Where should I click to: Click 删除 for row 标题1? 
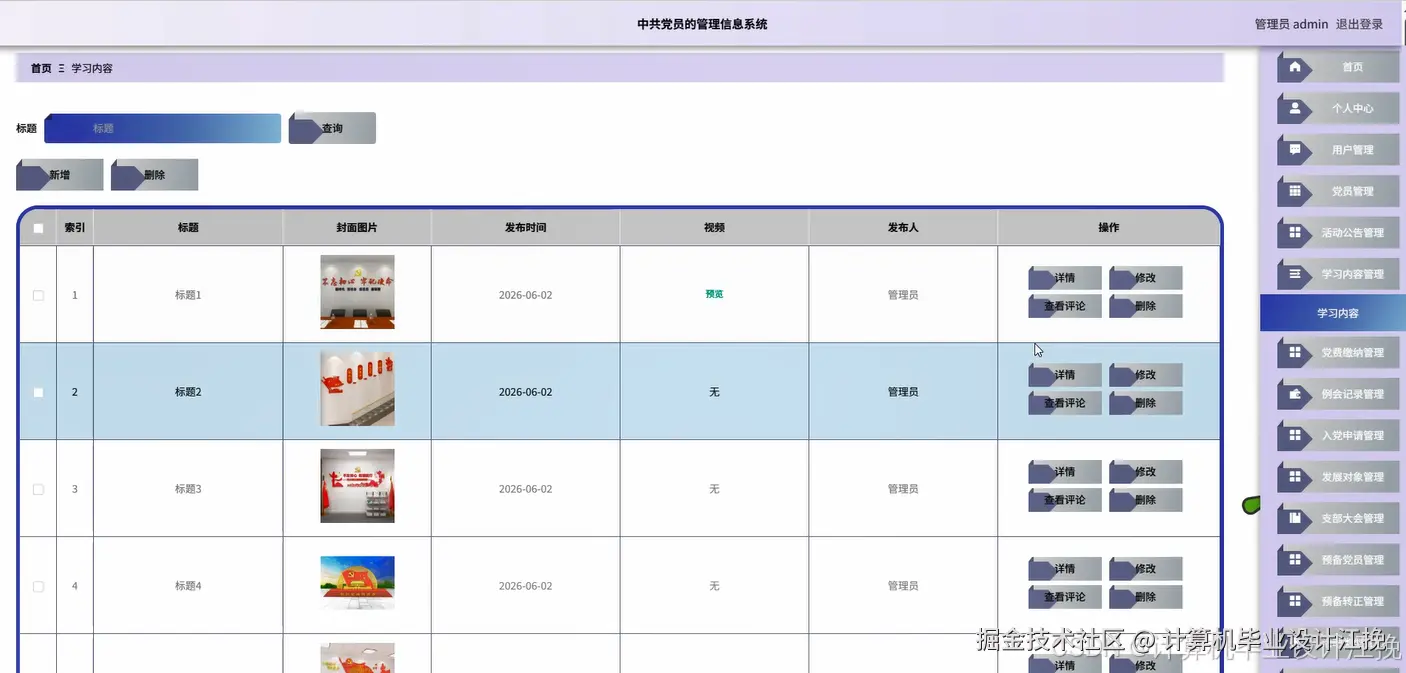(x=1146, y=306)
